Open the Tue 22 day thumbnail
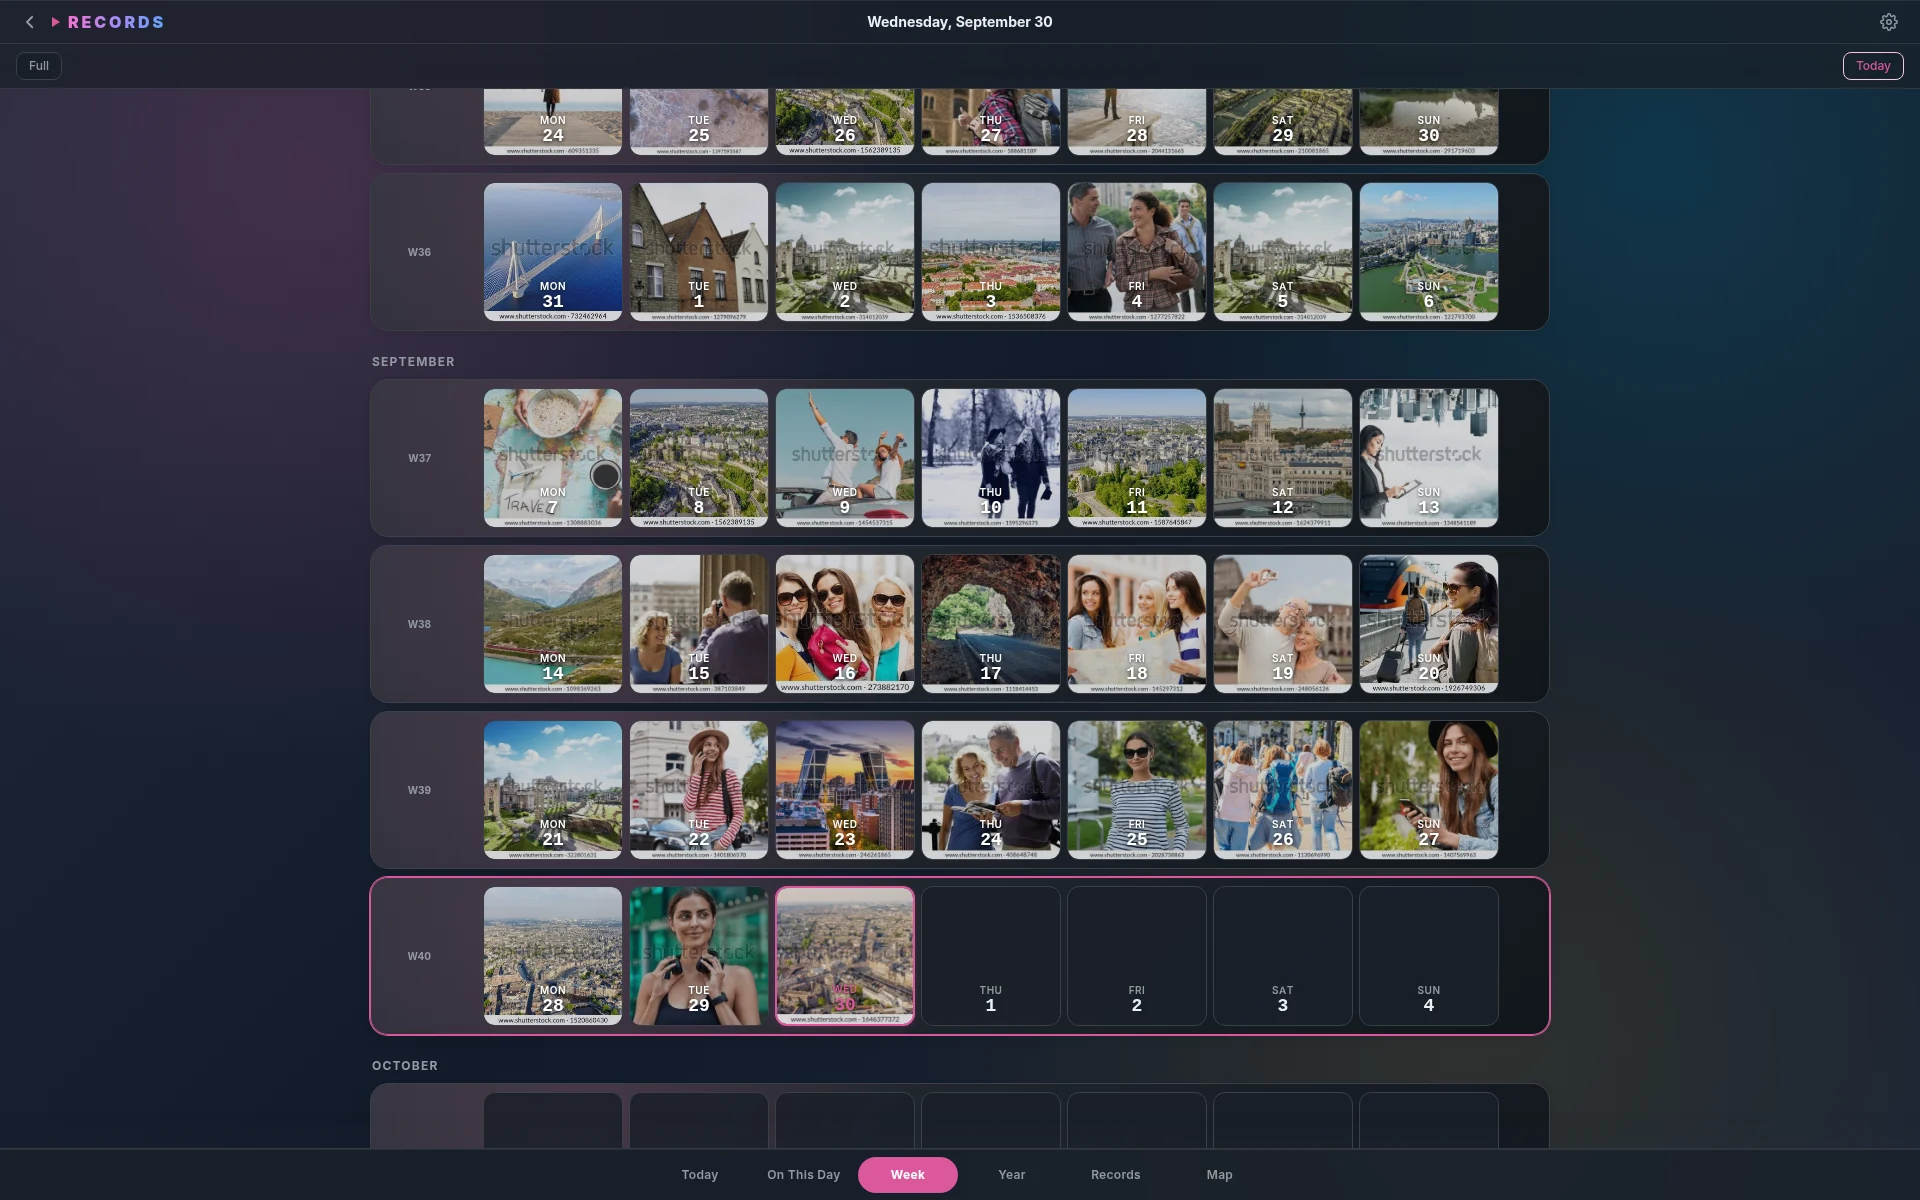Viewport: 1920px width, 1200px height. coord(699,790)
